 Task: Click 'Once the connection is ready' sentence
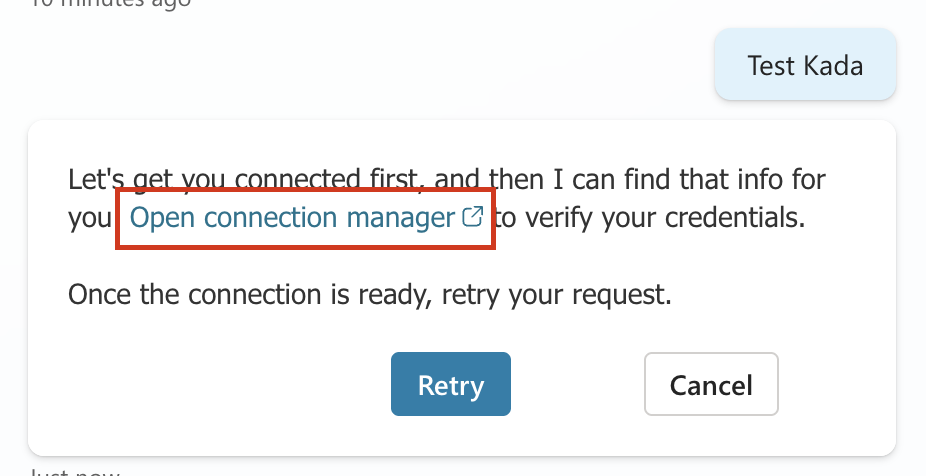click(367, 295)
